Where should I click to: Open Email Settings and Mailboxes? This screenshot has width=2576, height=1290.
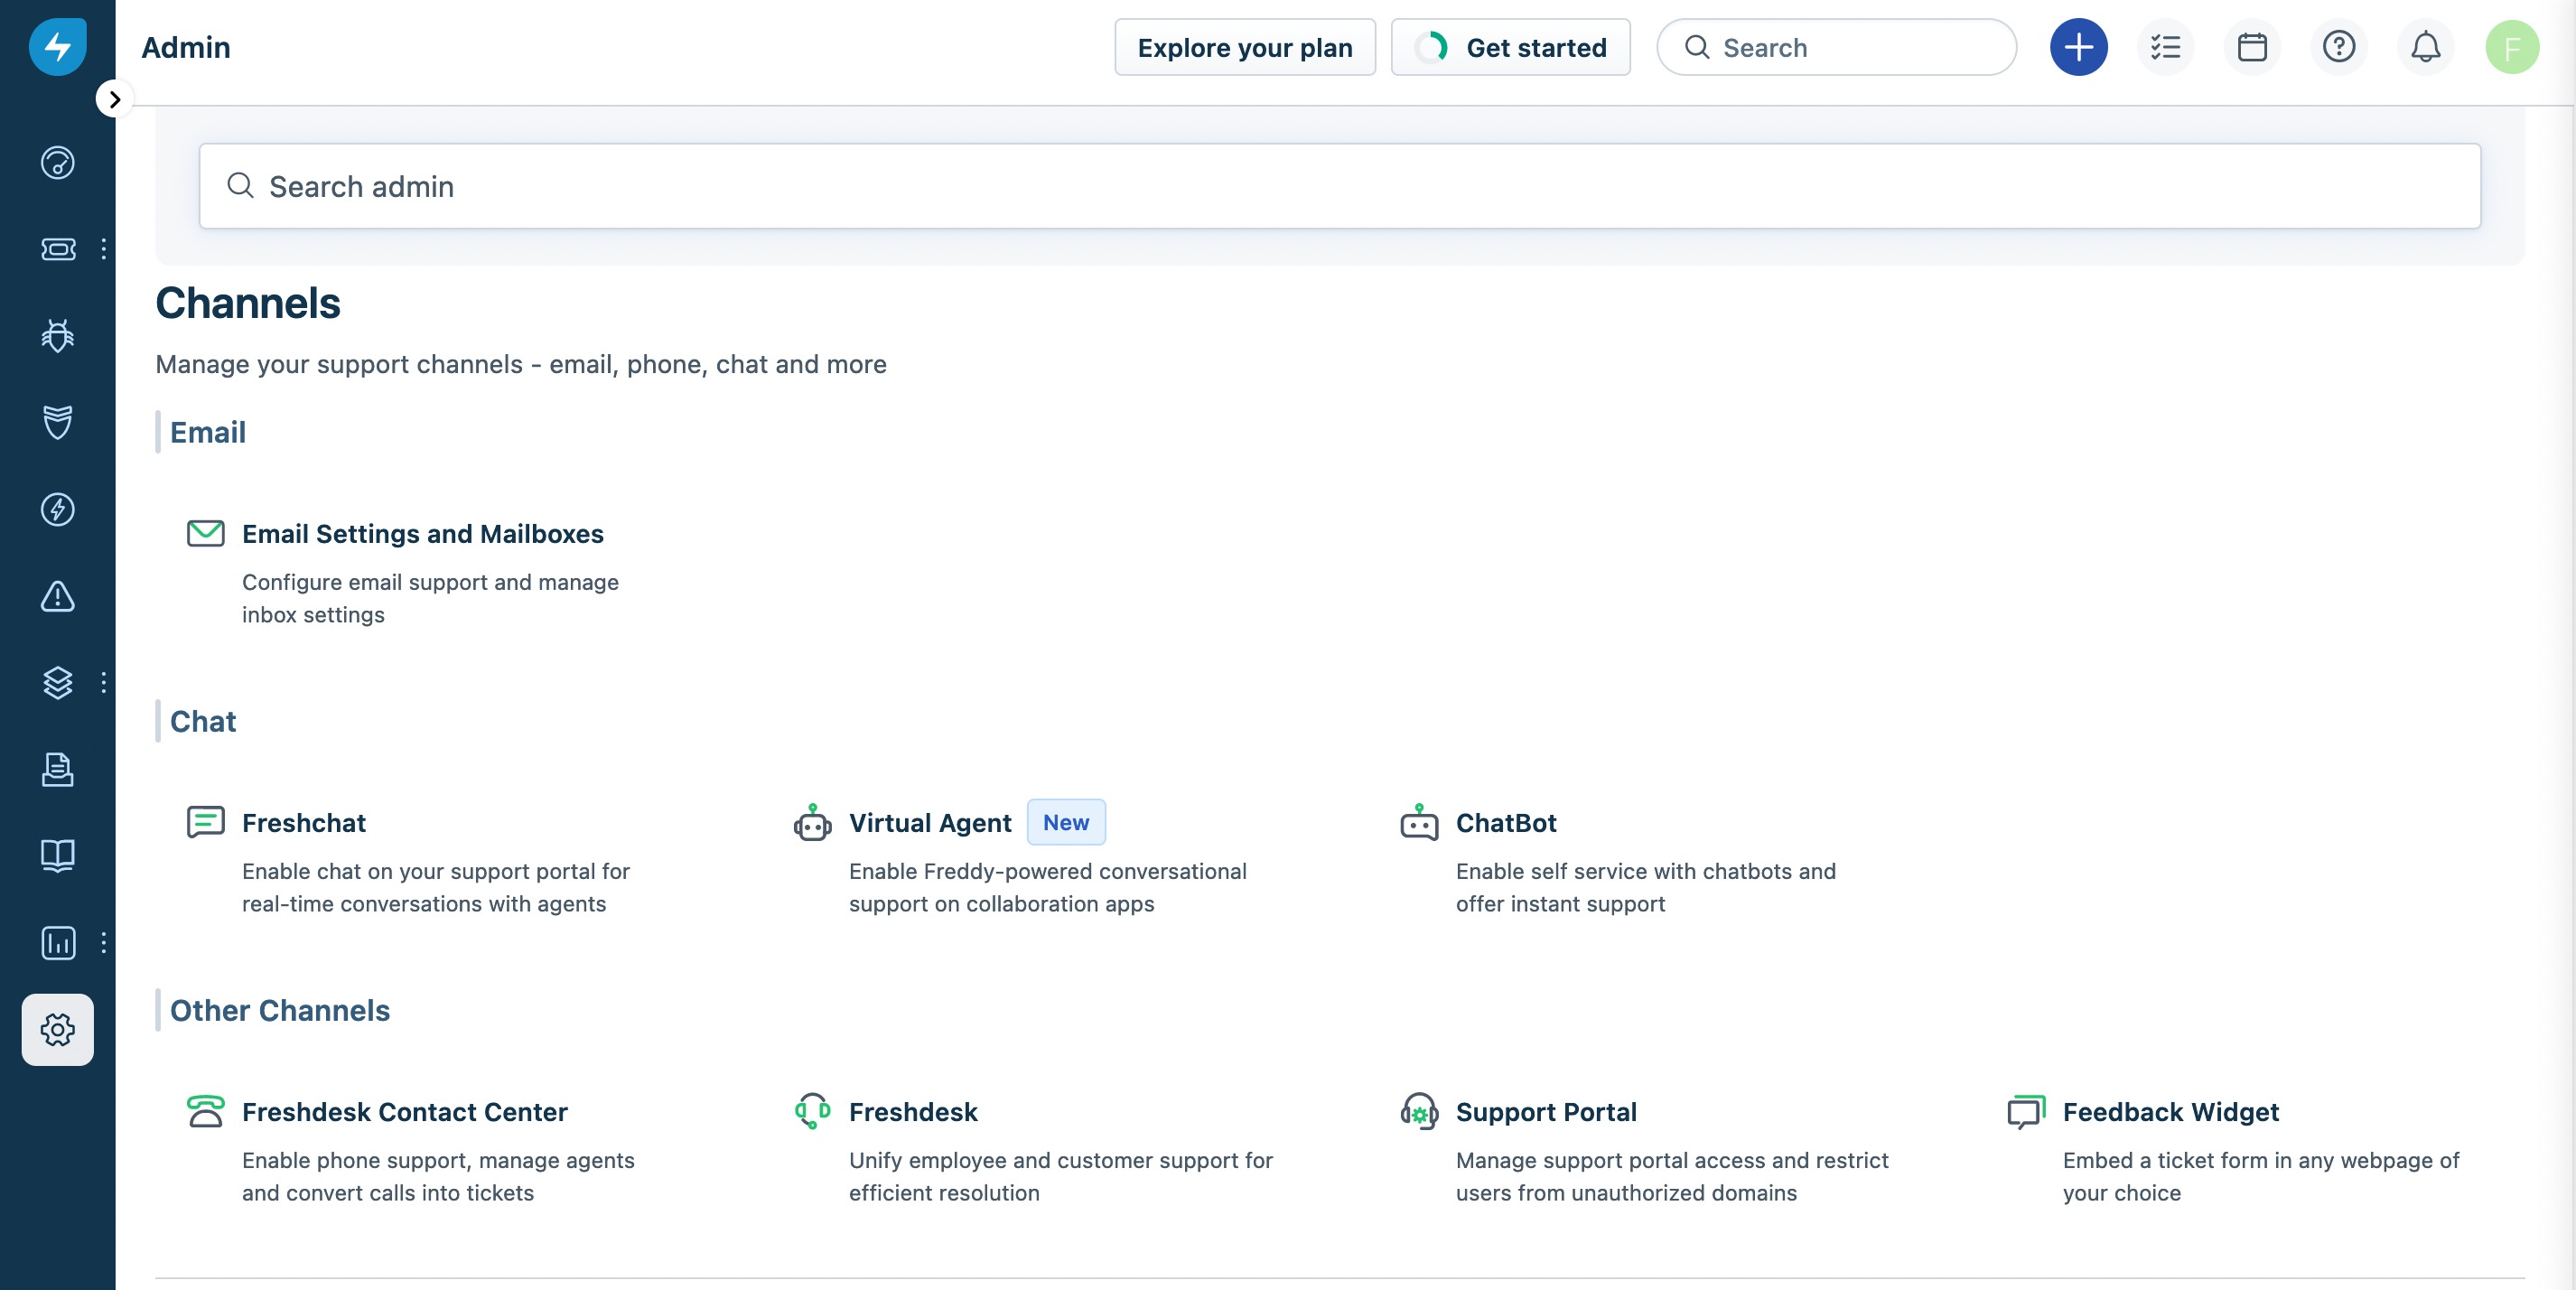[422, 534]
